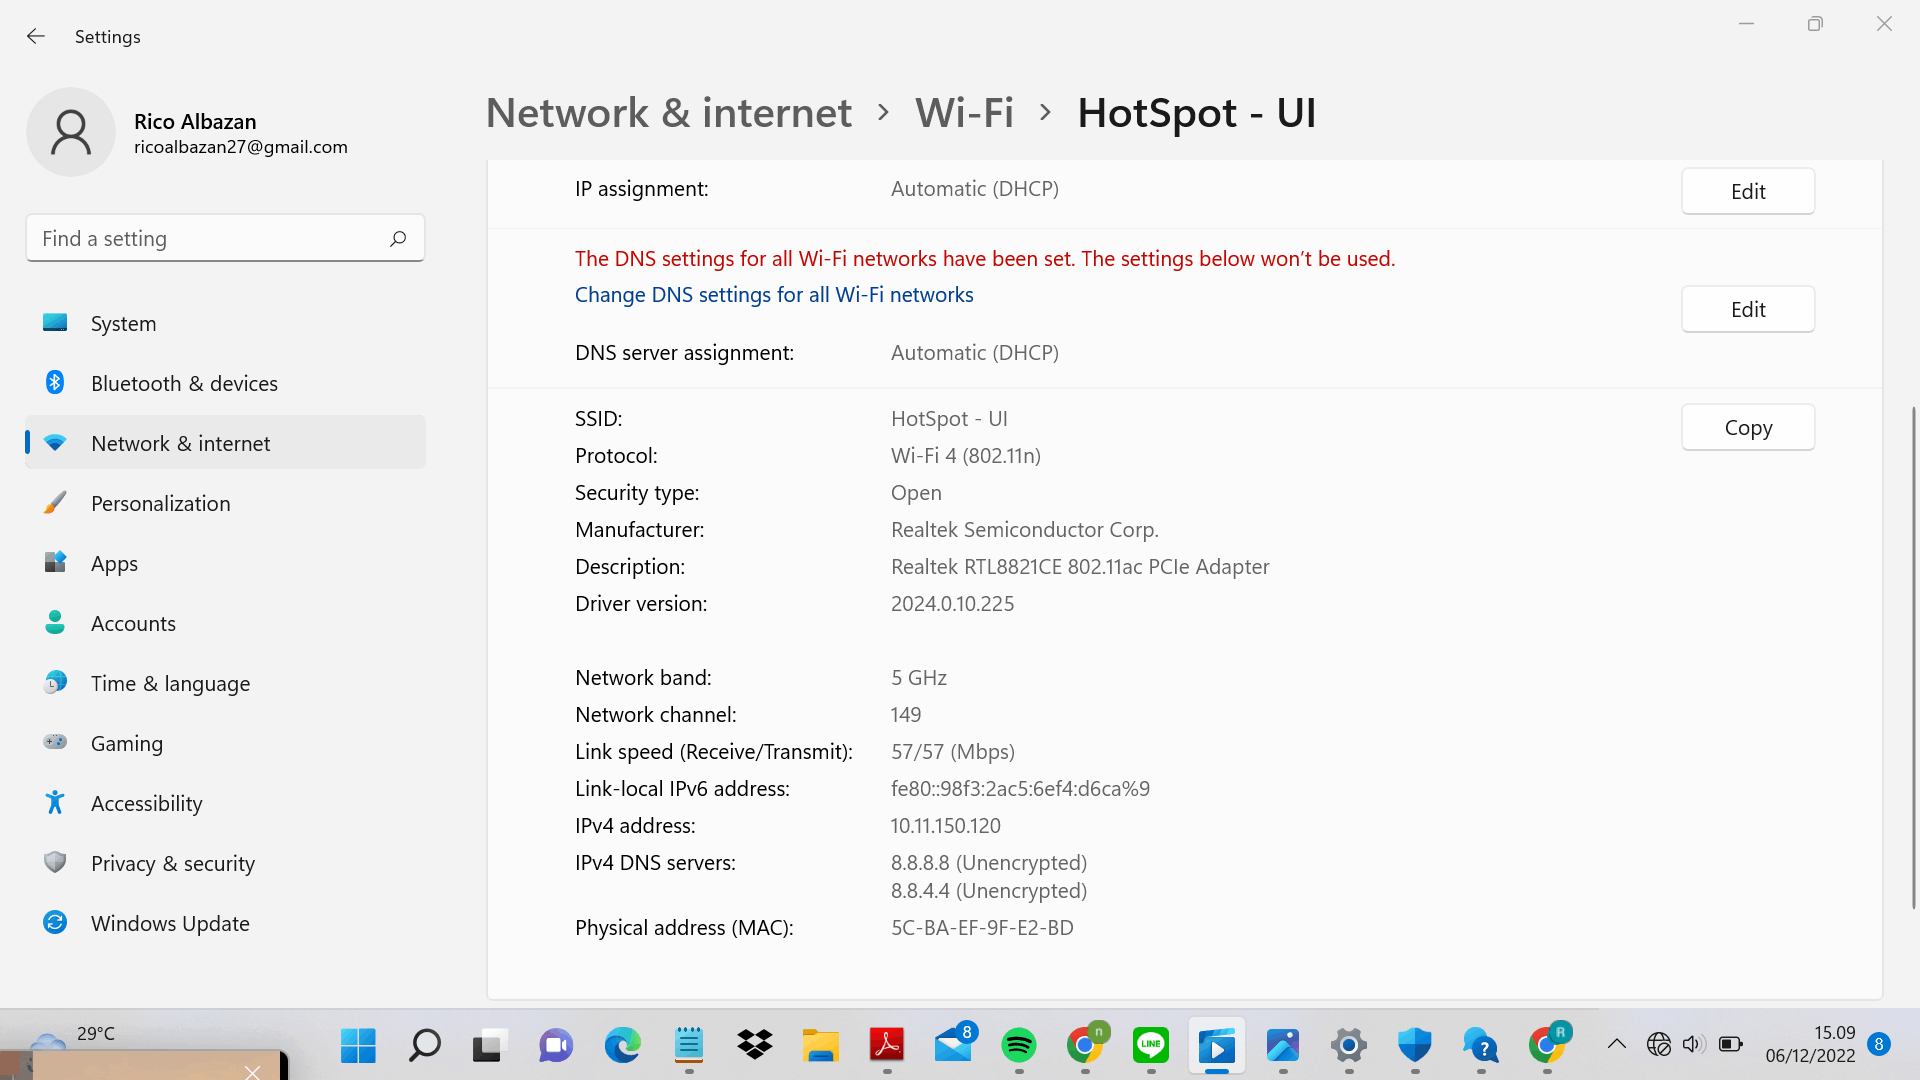
Task: Open Privacy & security page
Action: (172, 863)
